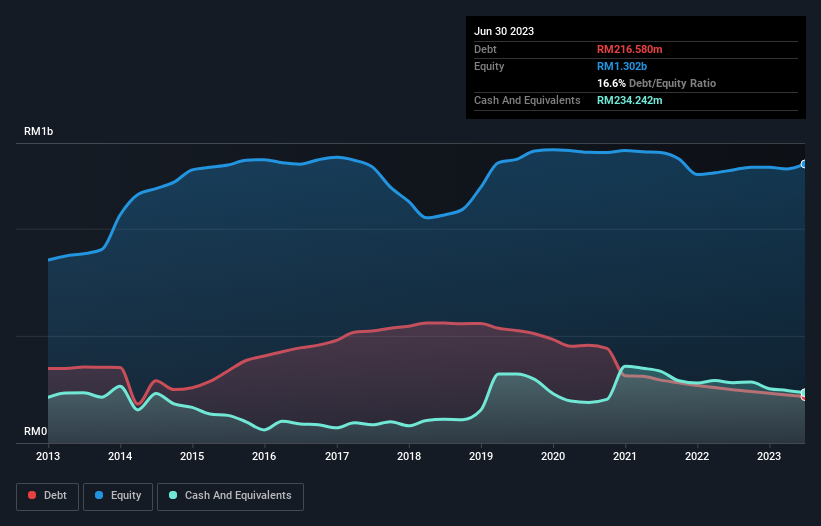Click the red dot in Debt legend
Image resolution: width=821 pixels, height=526 pixels.
[33, 496]
